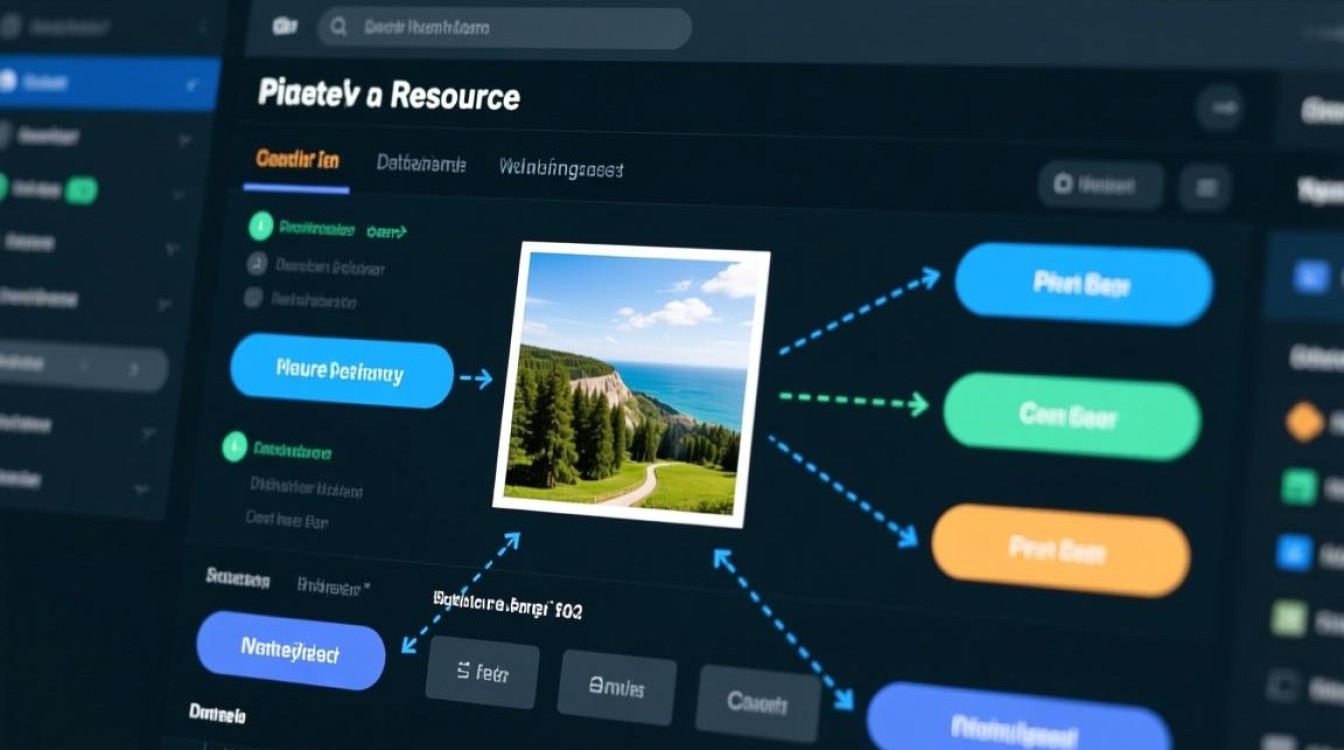Open the orange active tab under the Resource heading
This screenshot has height=750, width=1344.
coord(297,160)
